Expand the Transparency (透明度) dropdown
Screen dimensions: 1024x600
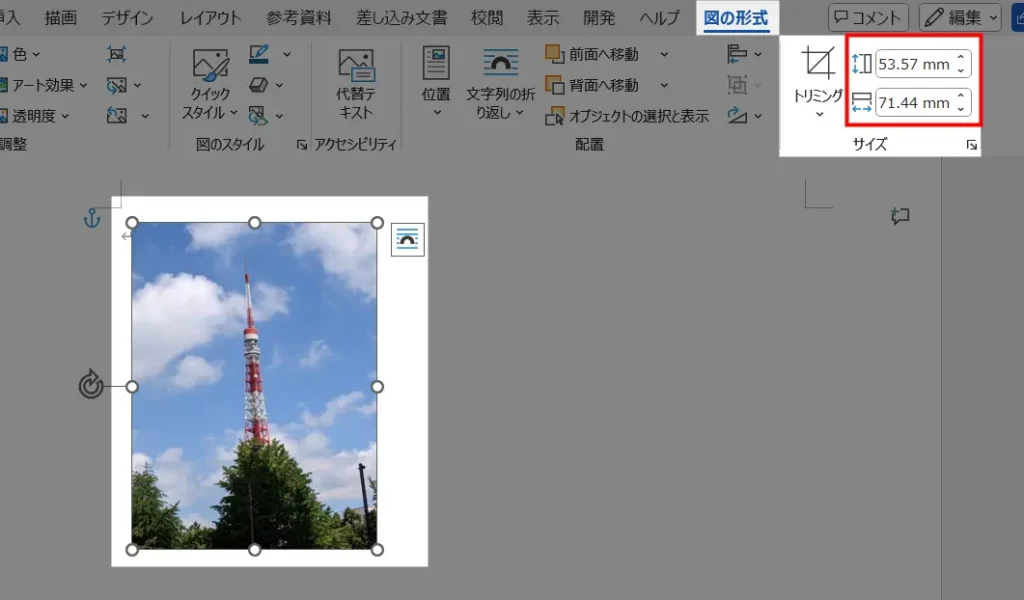point(40,116)
